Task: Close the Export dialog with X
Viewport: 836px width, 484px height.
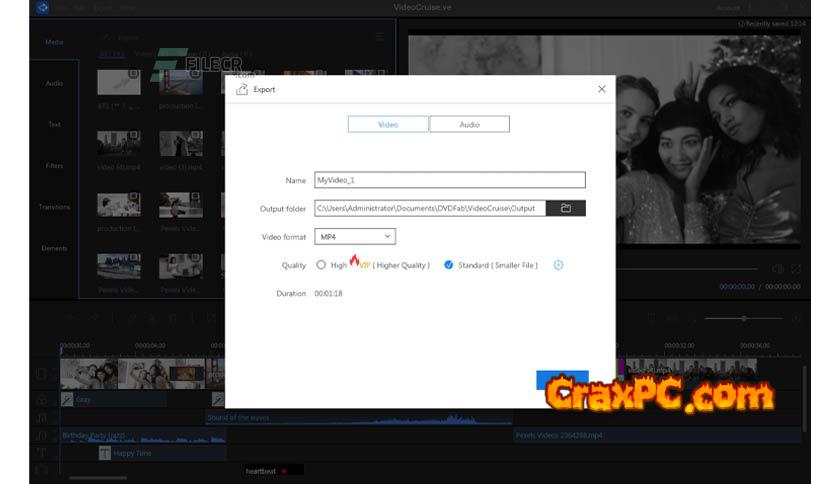Action: click(601, 89)
